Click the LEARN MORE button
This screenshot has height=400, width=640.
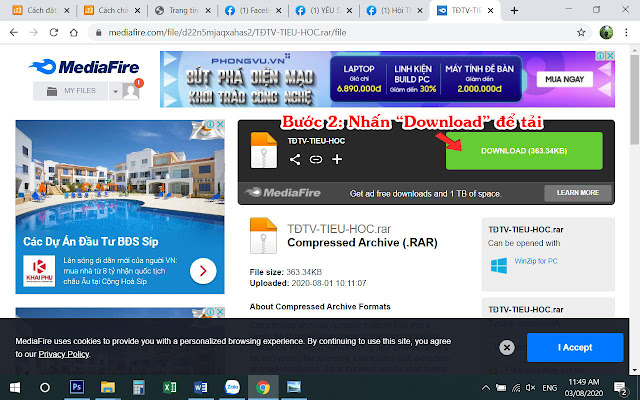[578, 193]
